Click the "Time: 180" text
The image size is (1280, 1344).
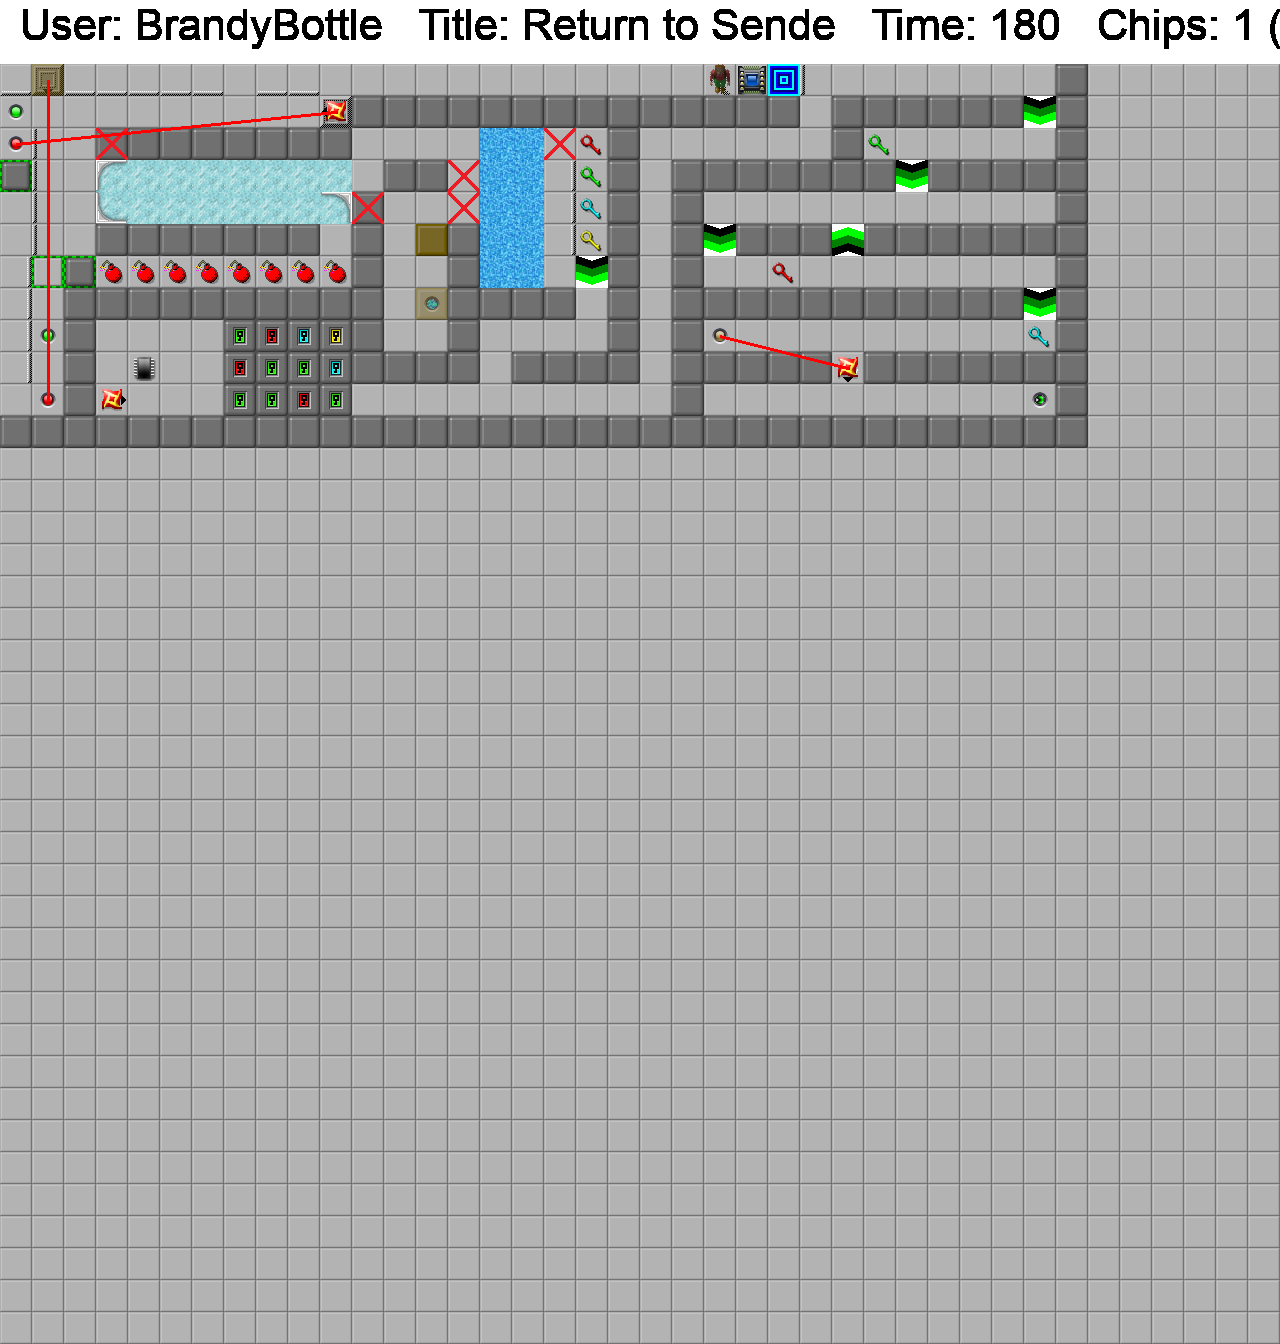tap(966, 26)
